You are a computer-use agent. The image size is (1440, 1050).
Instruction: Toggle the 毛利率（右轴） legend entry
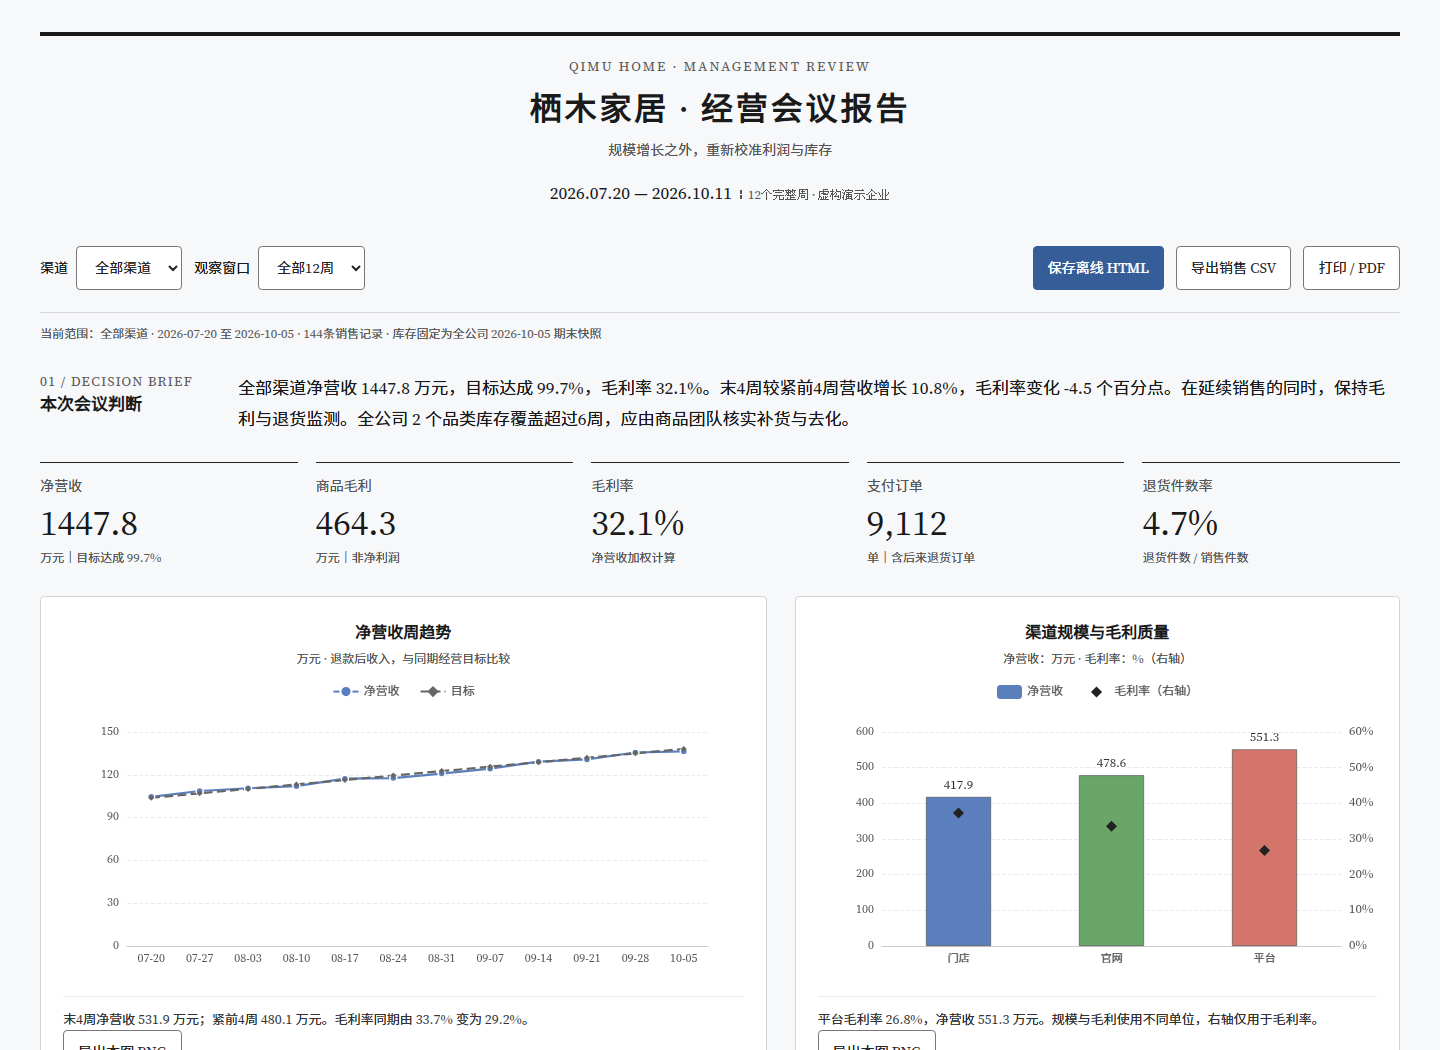click(x=1141, y=691)
